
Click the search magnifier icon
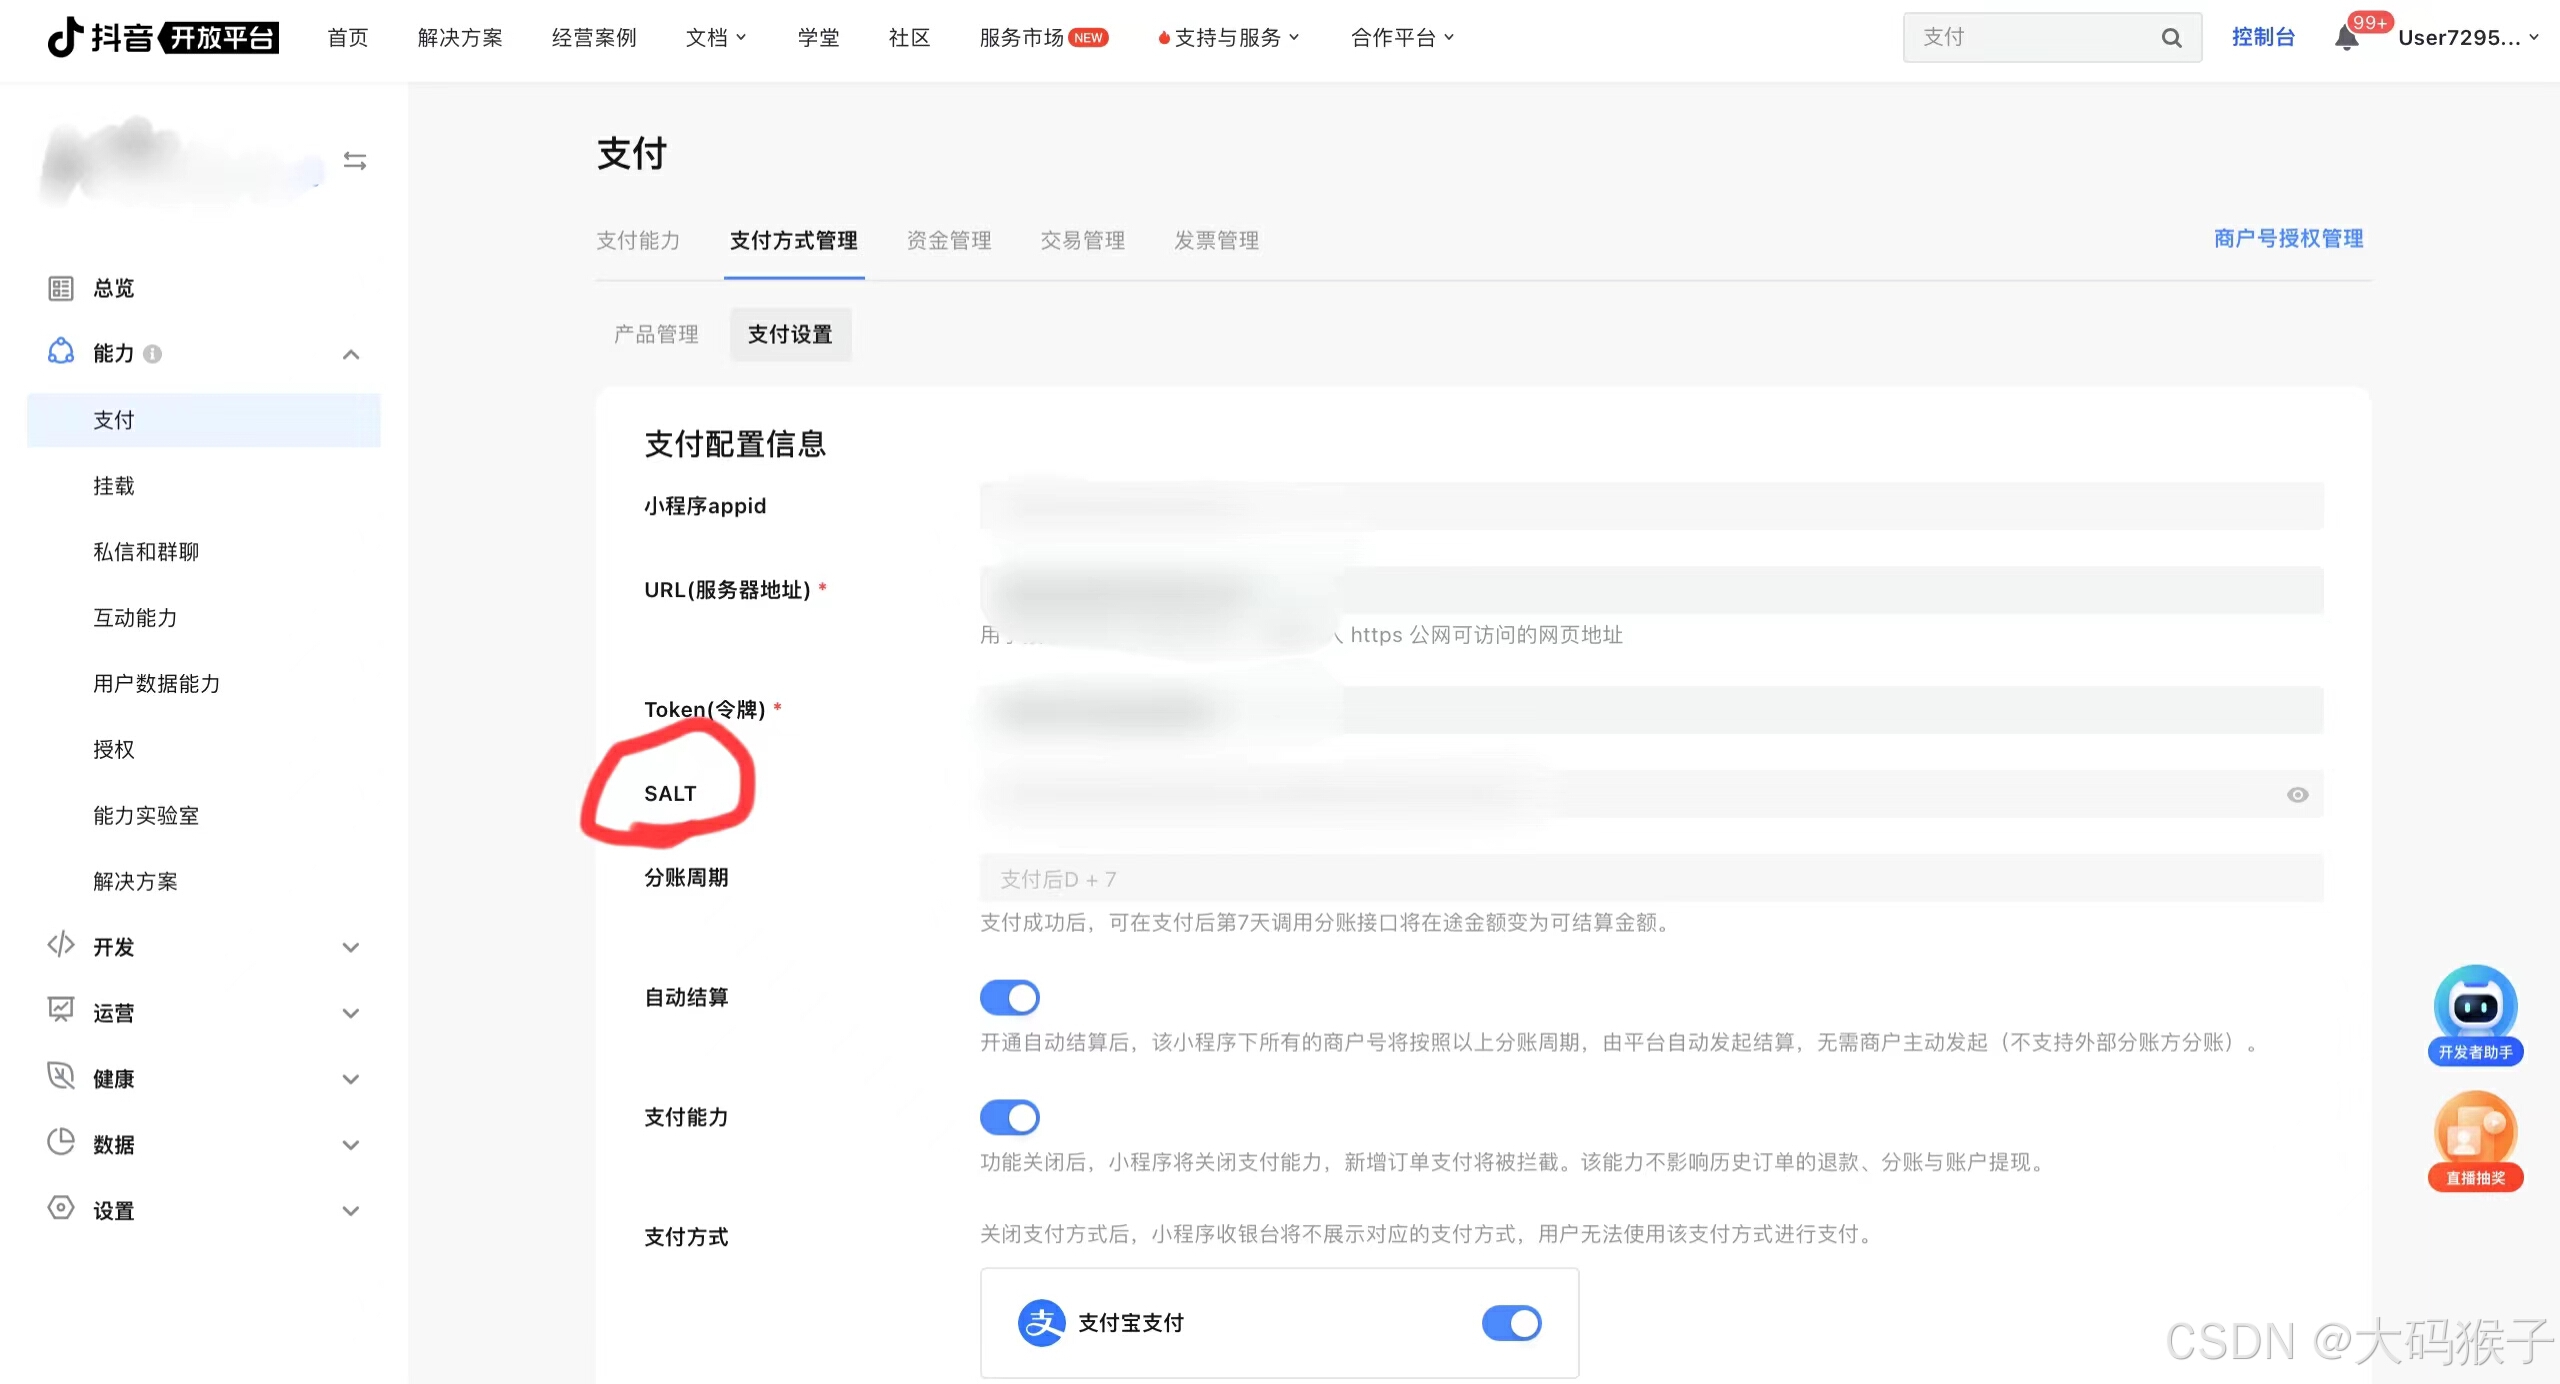2172,37
